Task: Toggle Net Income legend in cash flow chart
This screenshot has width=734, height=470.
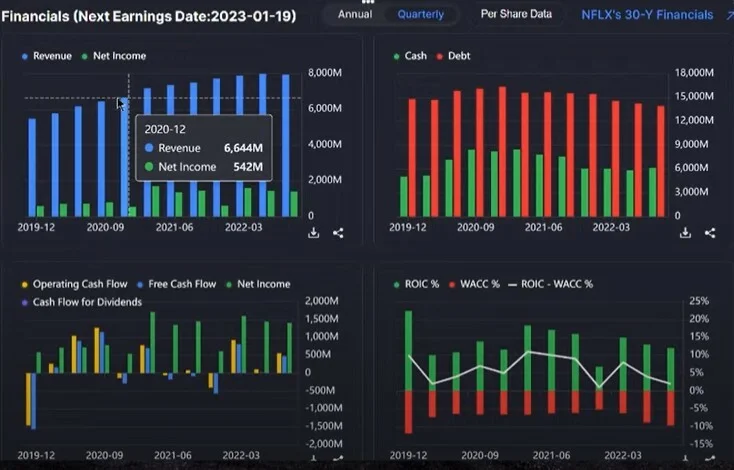Action: coord(258,284)
